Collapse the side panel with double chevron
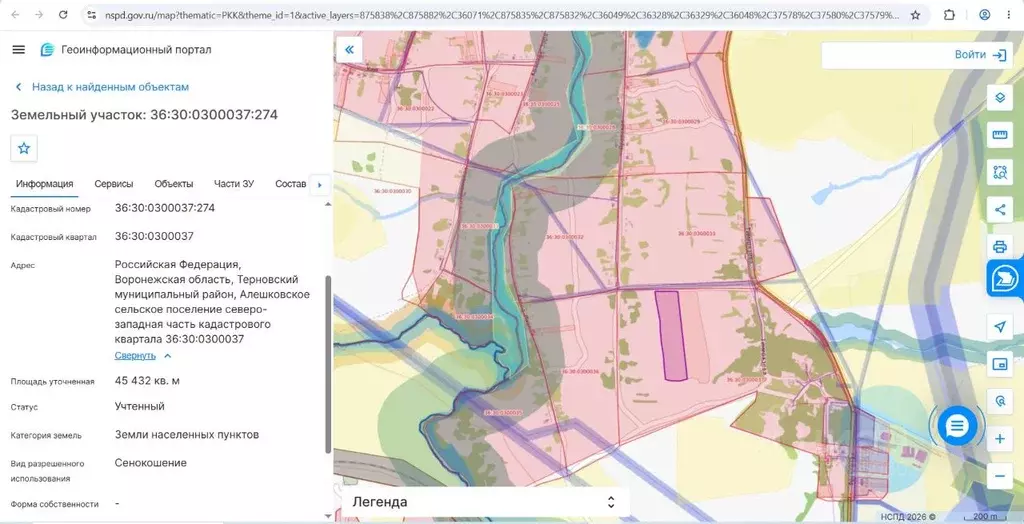This screenshot has height=524, width=1024. click(349, 50)
